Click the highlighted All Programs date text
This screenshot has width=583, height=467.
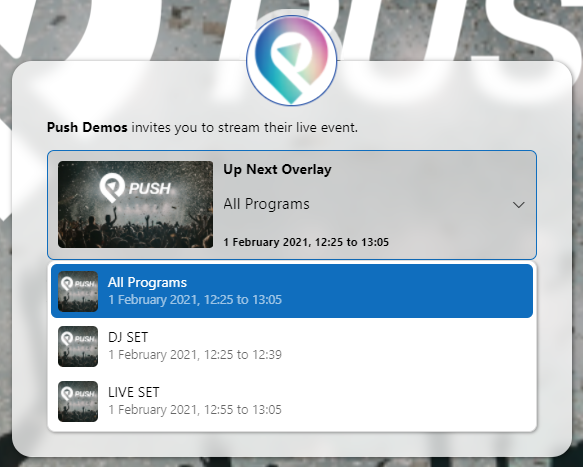coord(195,300)
